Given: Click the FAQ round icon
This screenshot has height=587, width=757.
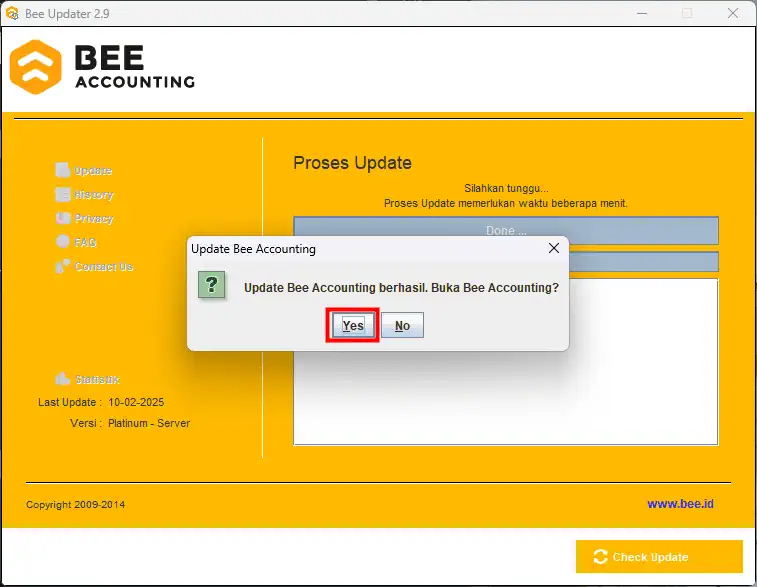Looking at the screenshot, I should (x=63, y=241).
